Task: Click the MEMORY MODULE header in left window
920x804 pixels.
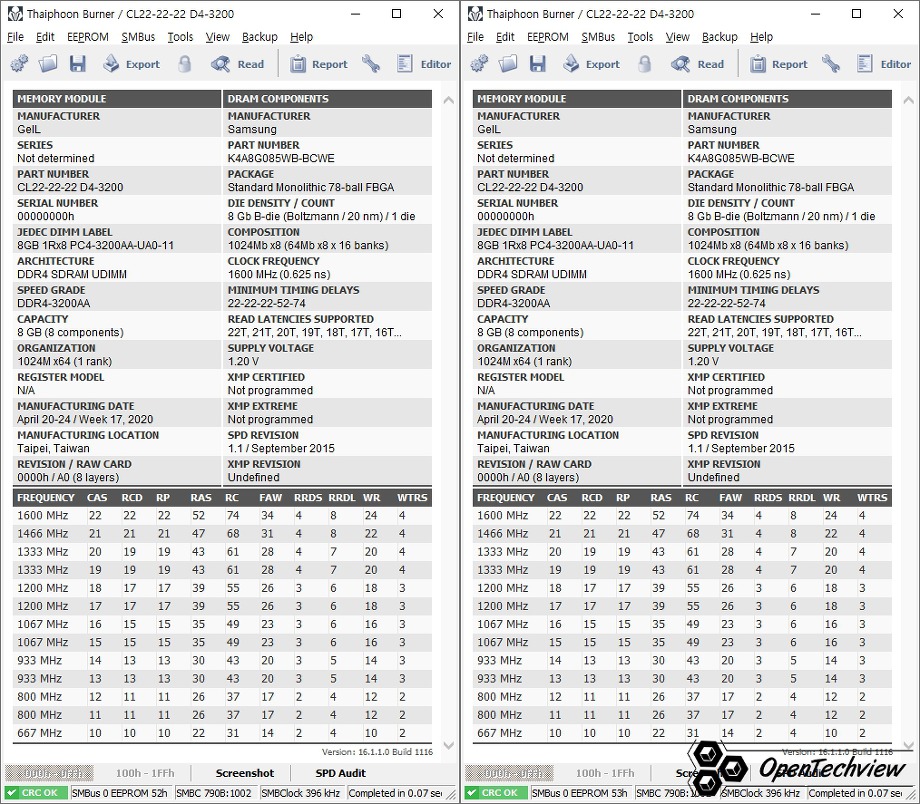Action: pos(117,99)
